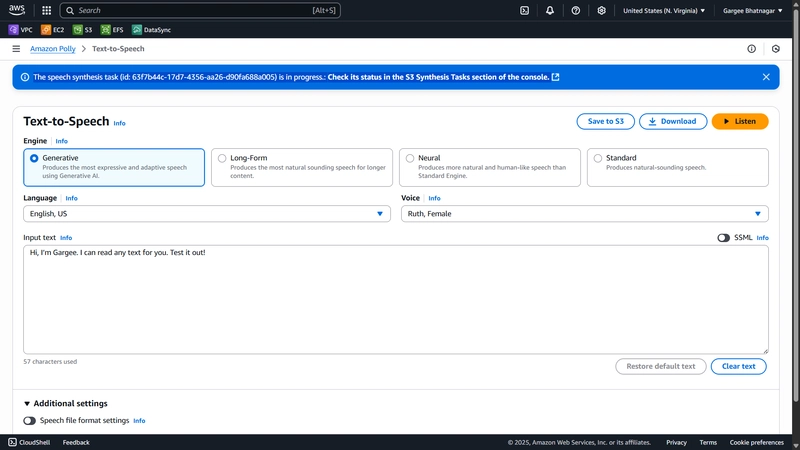
Task: Open the S3 Synthesis Tasks external link icon
Action: [x=556, y=77]
